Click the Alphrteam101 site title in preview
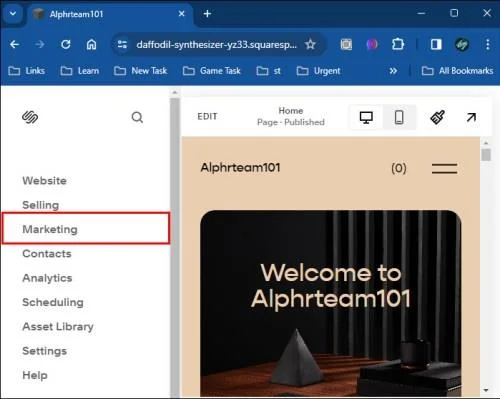 click(240, 167)
